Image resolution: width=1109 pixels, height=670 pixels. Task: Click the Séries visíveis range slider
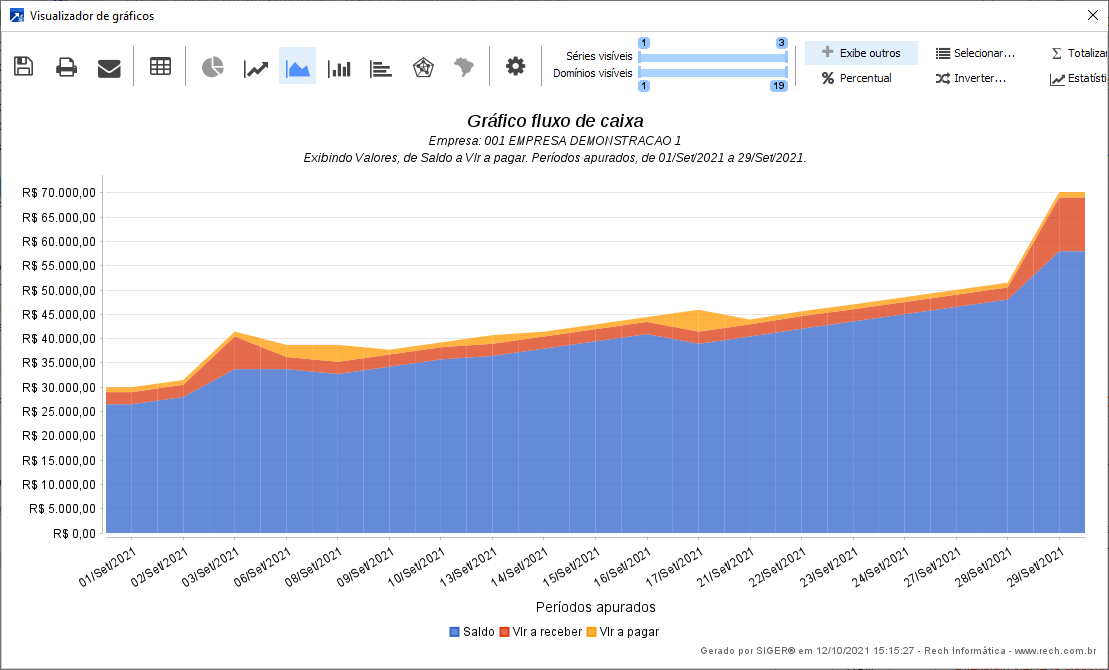(712, 57)
